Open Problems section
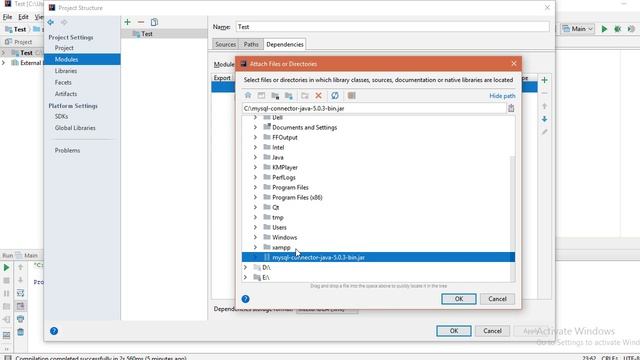The width and height of the screenshot is (640, 360). point(67,150)
